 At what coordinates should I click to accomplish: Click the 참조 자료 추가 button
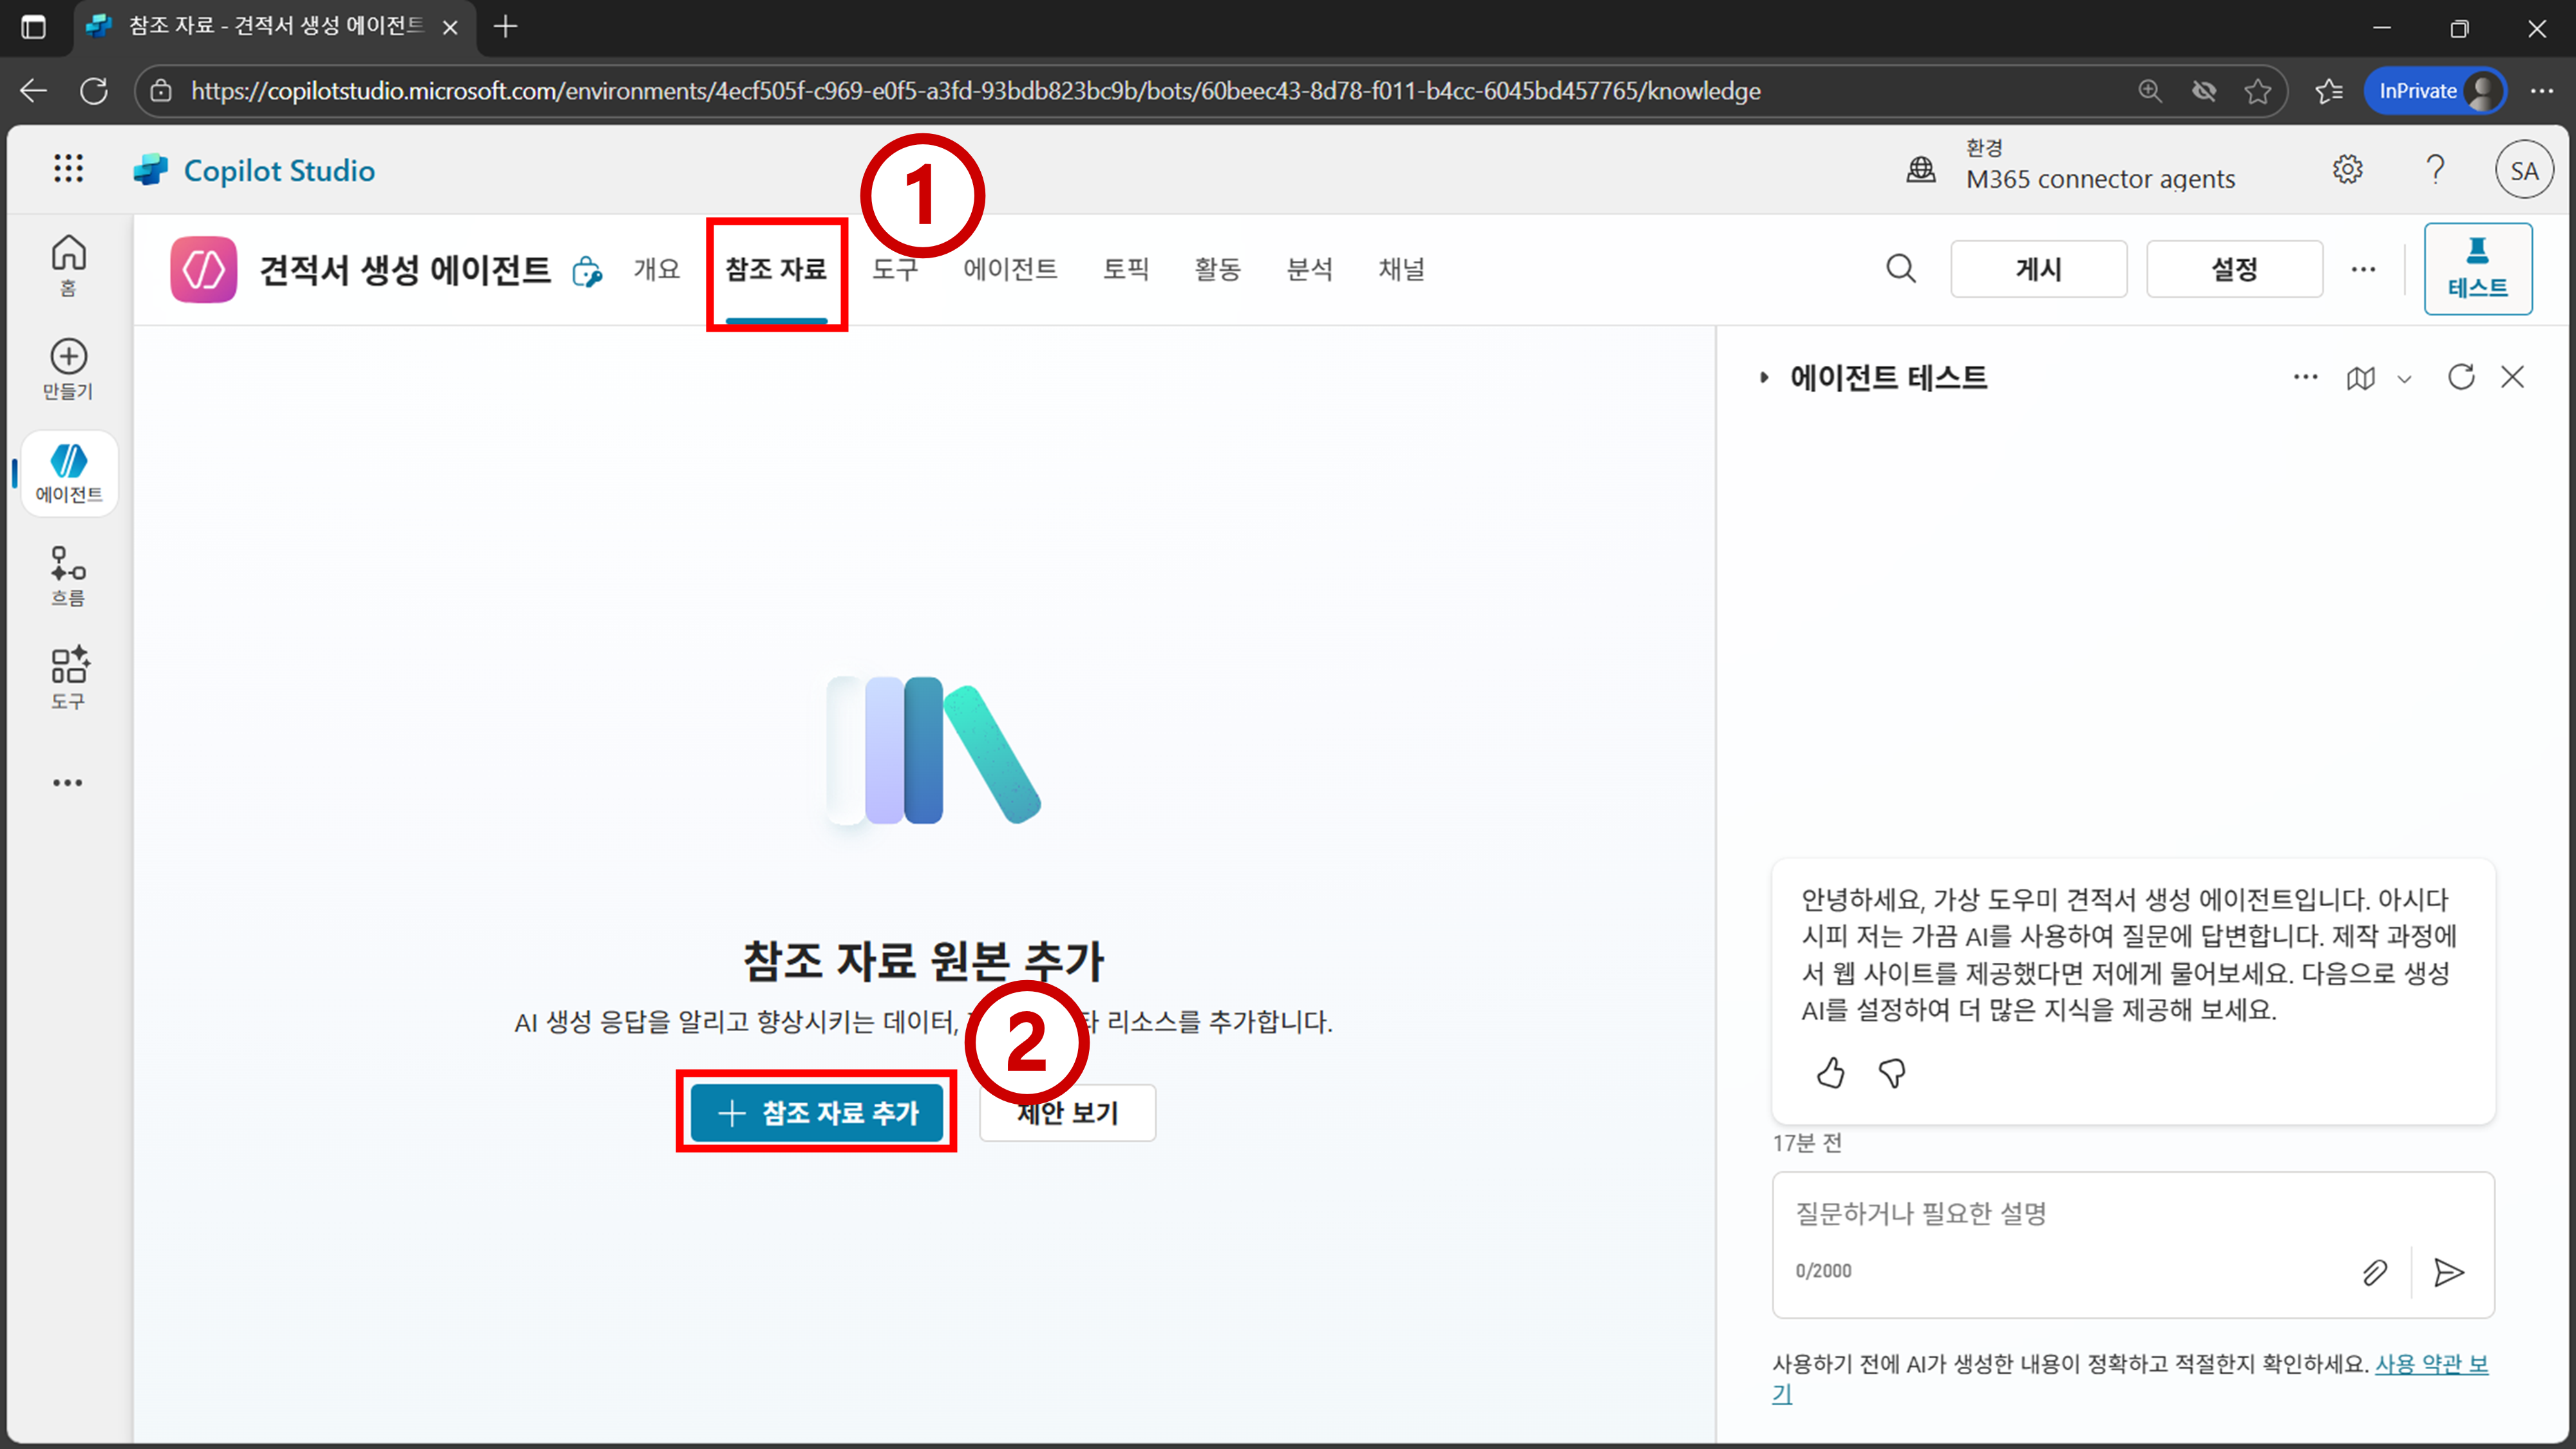point(817,1112)
